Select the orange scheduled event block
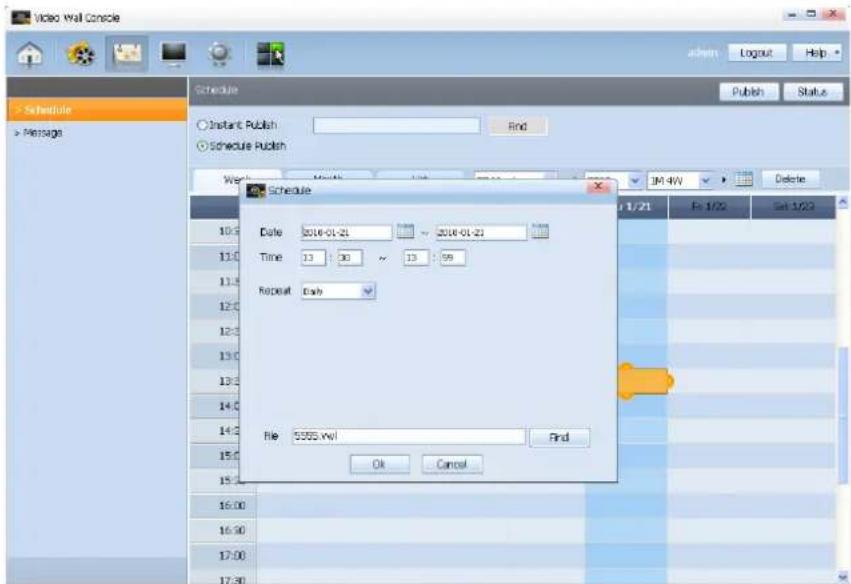Screen dimensions: 851x584 click(x=645, y=382)
